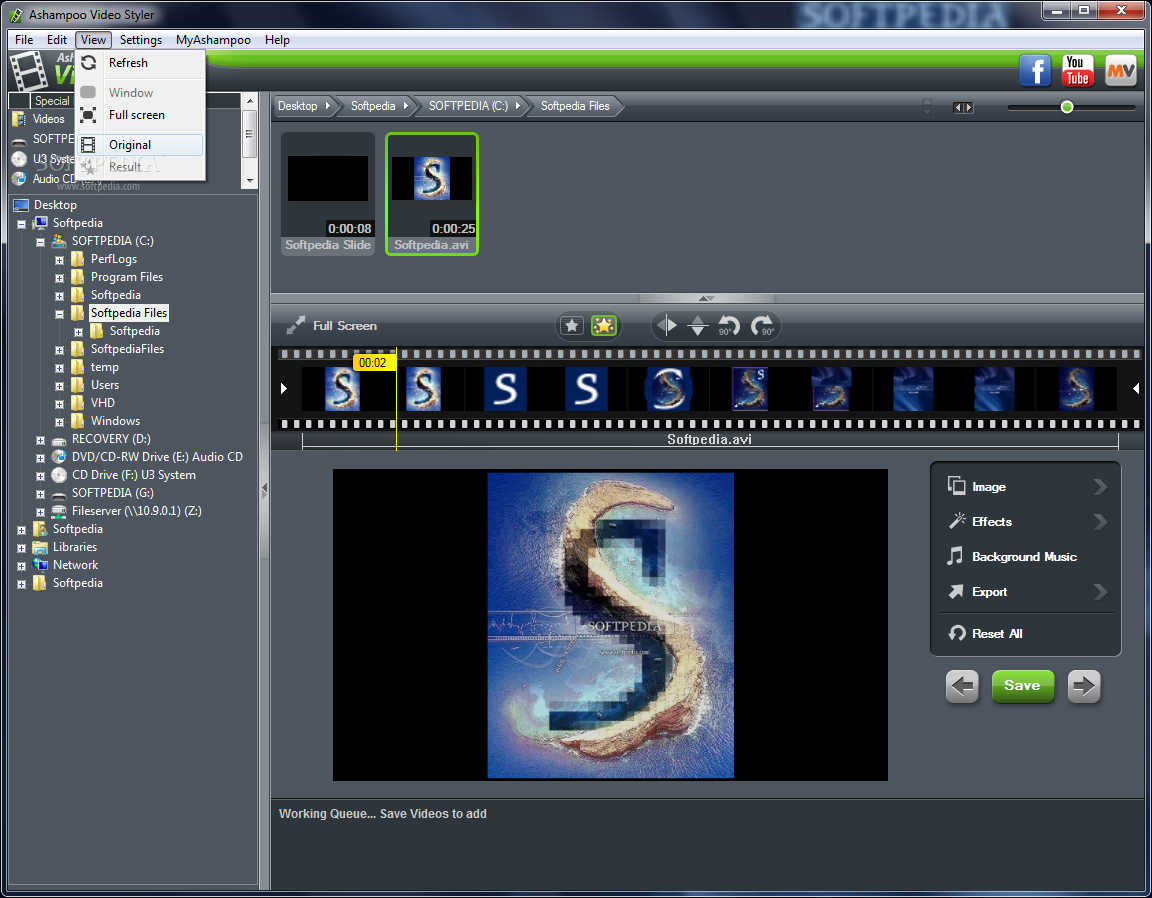This screenshot has width=1152, height=898.
Task: Click the panel collapse handle above Full Screen
Action: (x=706, y=298)
